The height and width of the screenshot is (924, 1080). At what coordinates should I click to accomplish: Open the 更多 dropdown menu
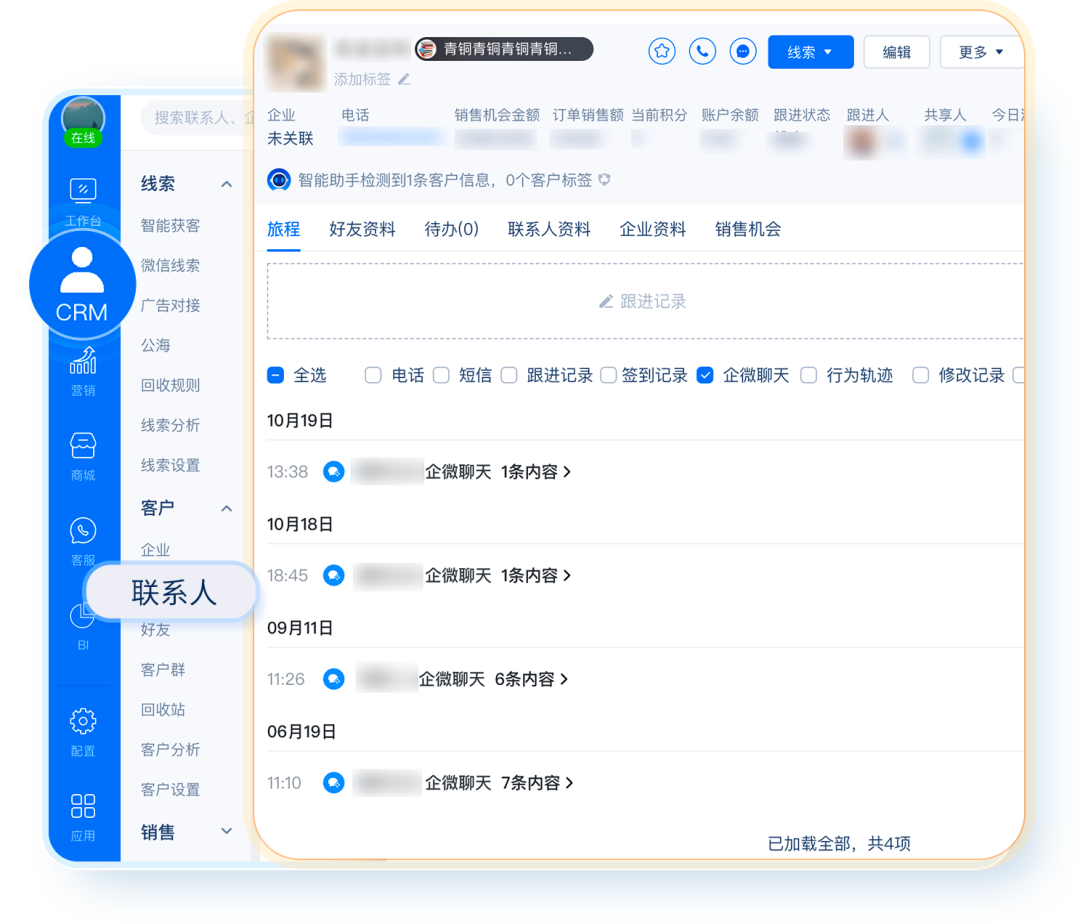[x=981, y=52]
